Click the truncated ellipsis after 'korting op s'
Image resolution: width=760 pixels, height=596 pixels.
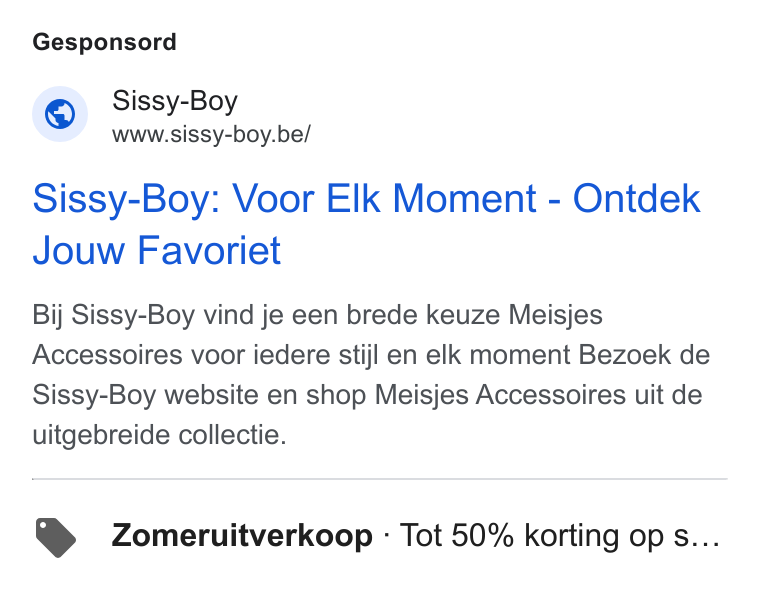(708, 537)
